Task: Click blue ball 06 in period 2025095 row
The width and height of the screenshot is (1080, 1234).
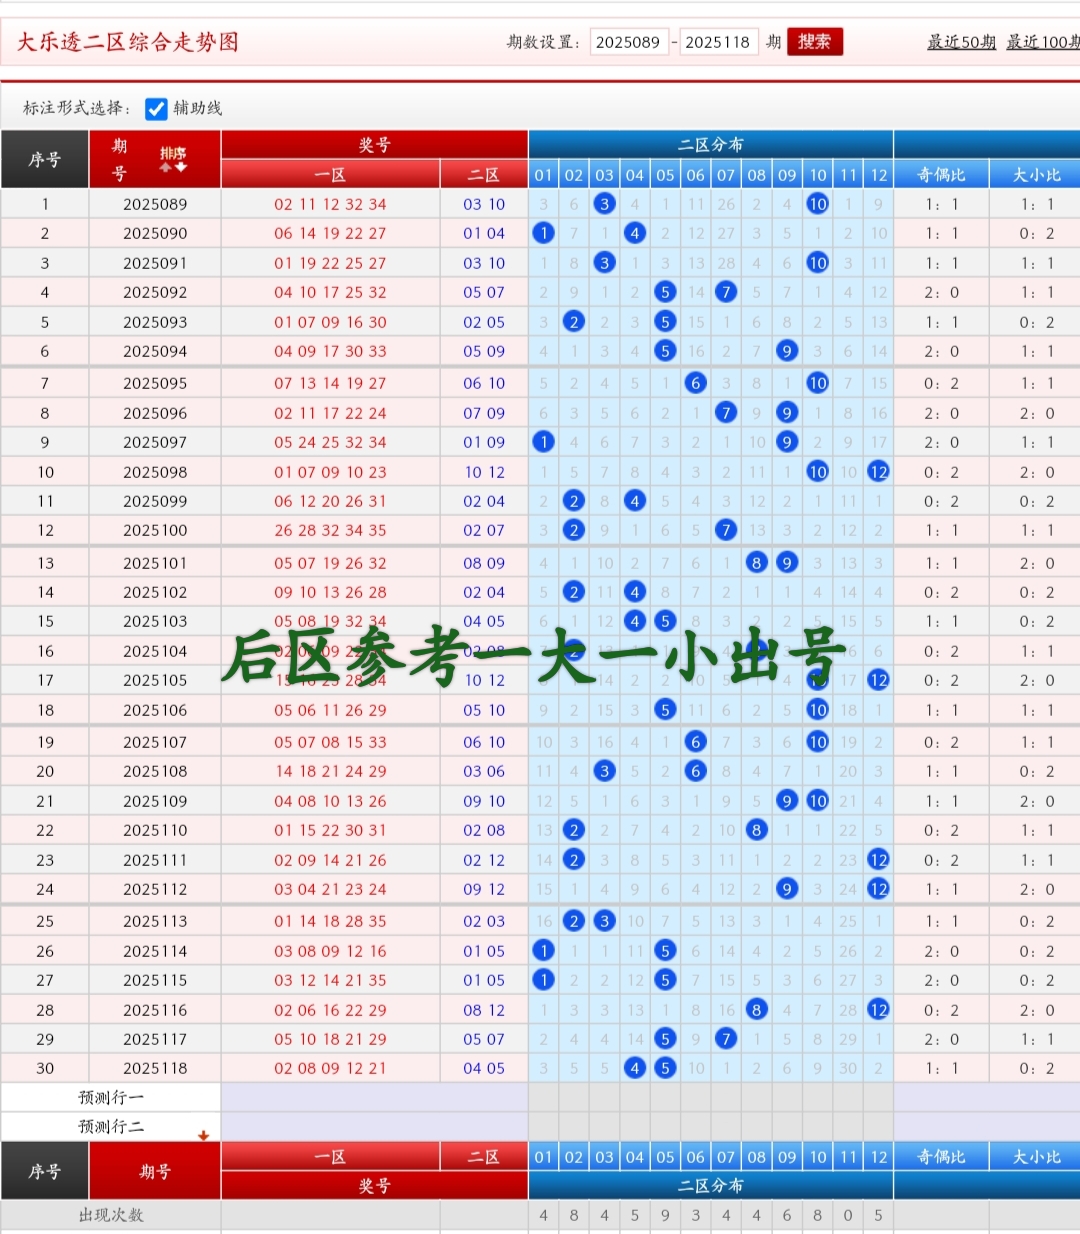Action: (696, 383)
